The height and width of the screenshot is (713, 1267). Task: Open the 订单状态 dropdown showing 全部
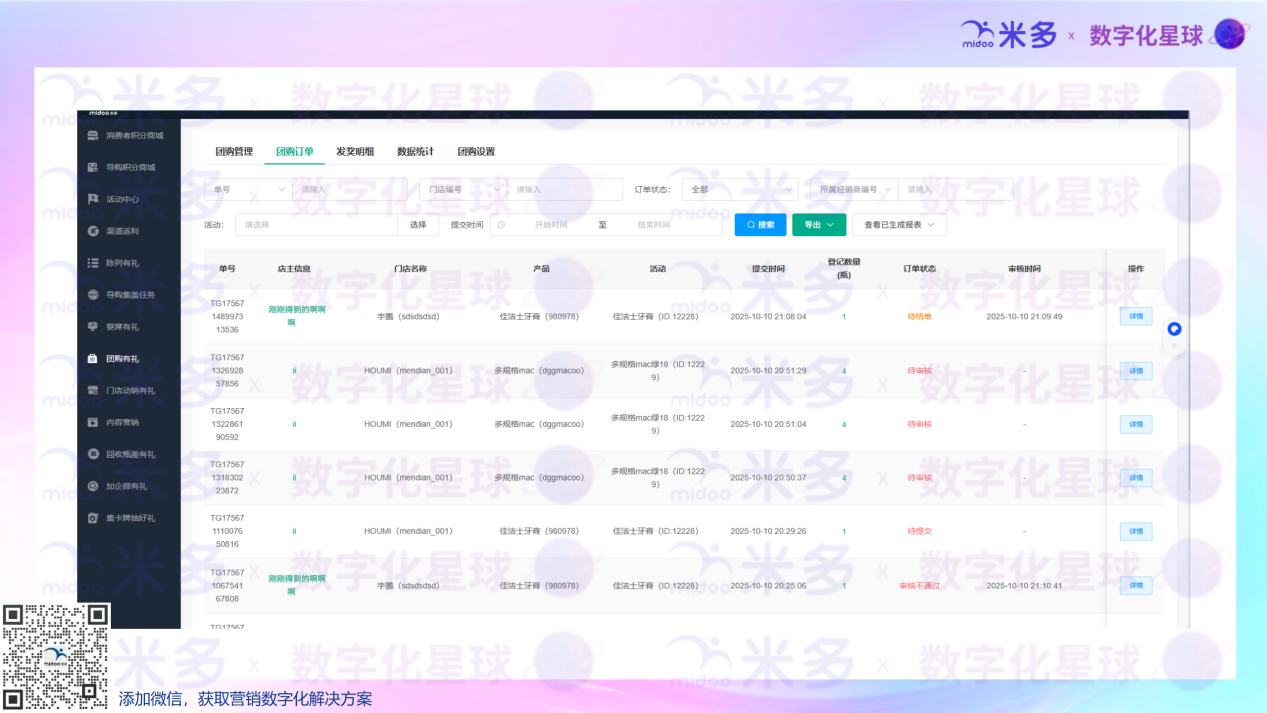pos(740,189)
